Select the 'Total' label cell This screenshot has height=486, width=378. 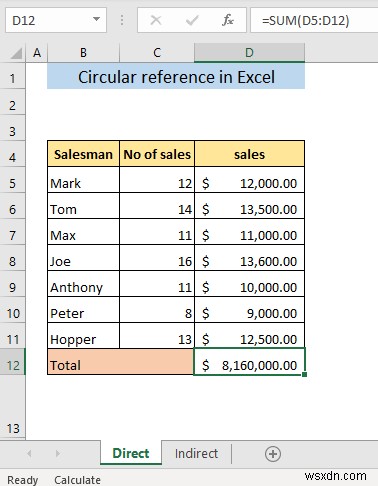120,362
